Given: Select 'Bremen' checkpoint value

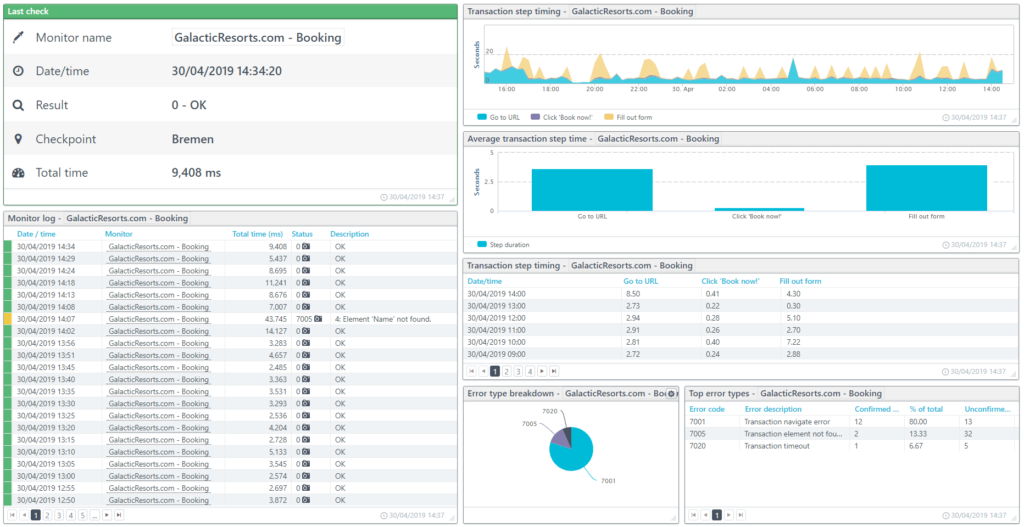Looking at the screenshot, I should [x=193, y=139].
